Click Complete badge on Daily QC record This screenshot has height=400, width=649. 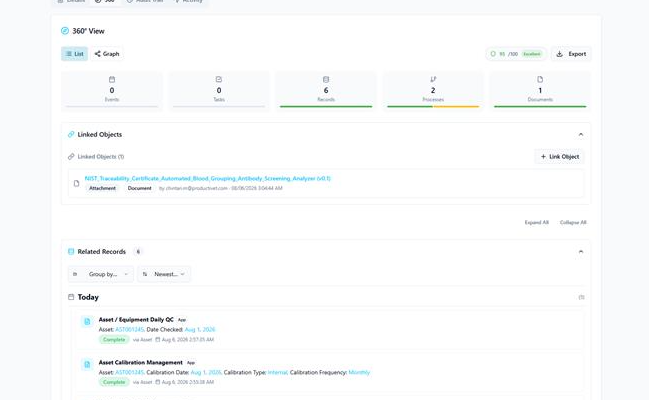[x=114, y=340]
